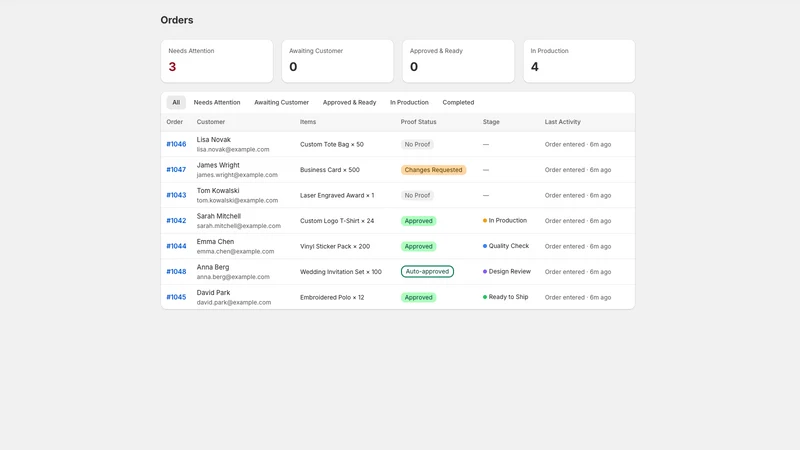The width and height of the screenshot is (800, 450).
Task: Click customer name Anna Berg
Action: coord(213,267)
